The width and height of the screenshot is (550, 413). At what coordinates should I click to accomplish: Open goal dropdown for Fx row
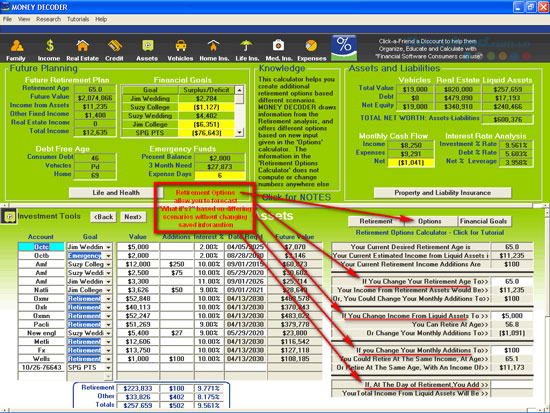pyautogui.click(x=108, y=350)
